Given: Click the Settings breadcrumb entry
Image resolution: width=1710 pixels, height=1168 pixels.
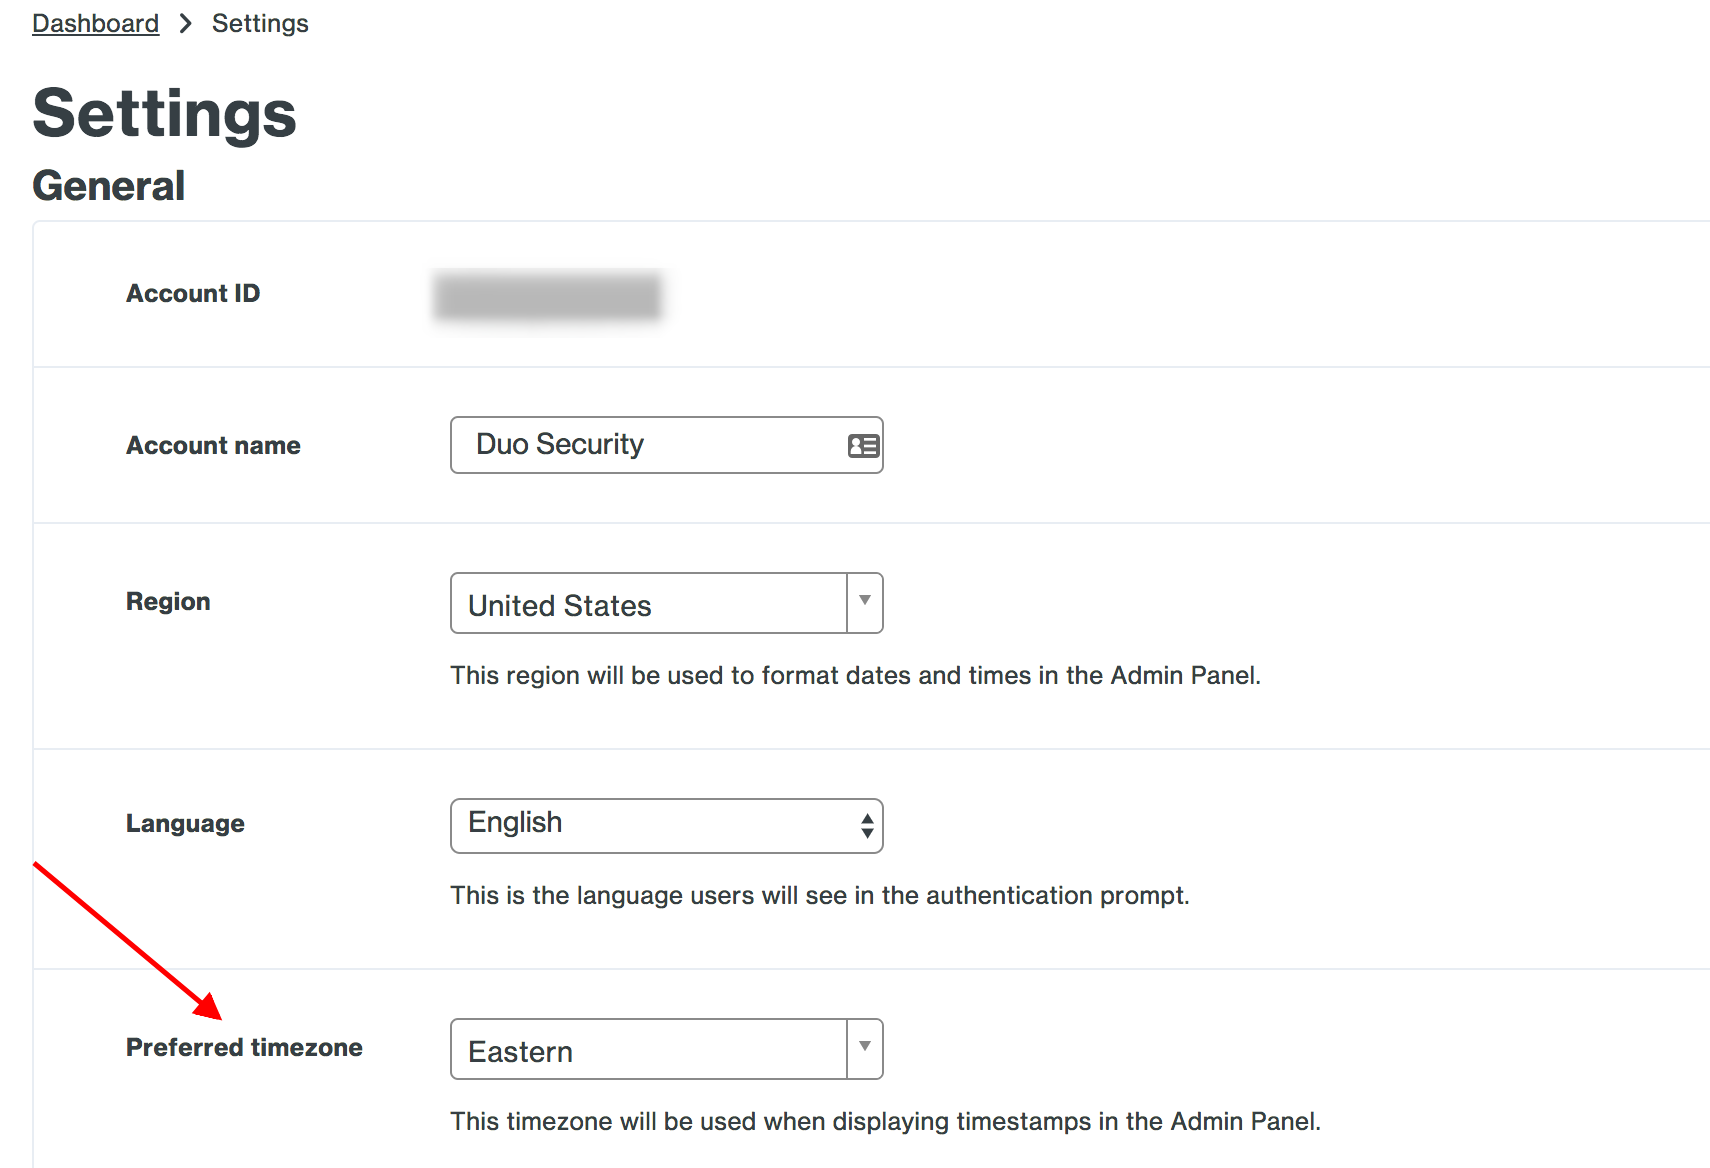Looking at the screenshot, I should [x=259, y=22].
